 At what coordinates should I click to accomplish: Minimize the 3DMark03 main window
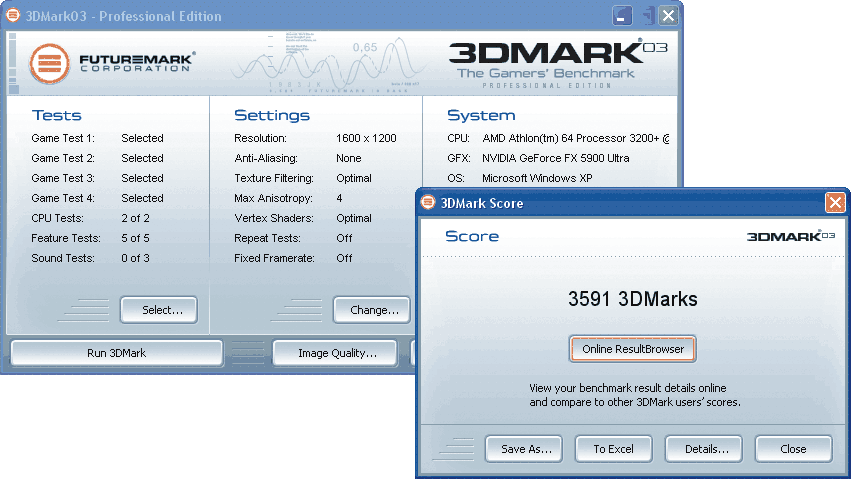(622, 16)
